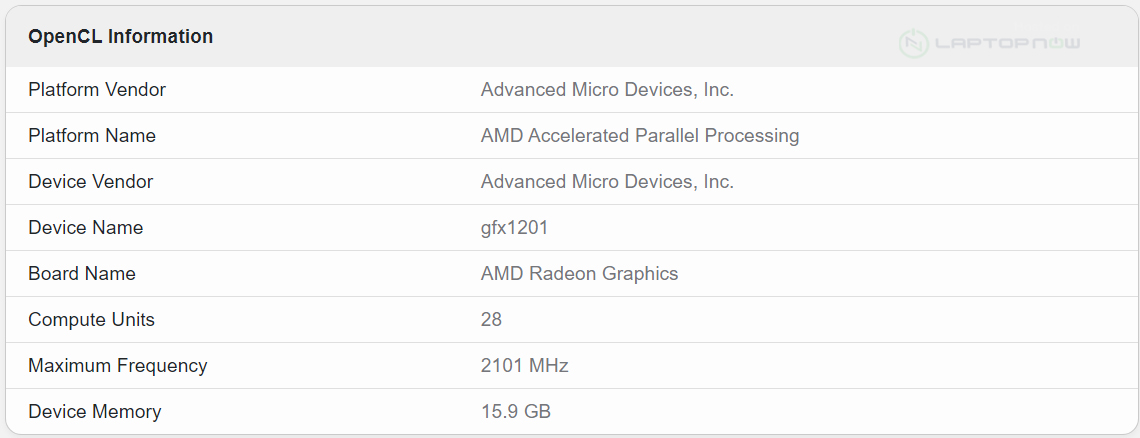
Task: Select the OpenCL Information heading
Action: pos(120,37)
